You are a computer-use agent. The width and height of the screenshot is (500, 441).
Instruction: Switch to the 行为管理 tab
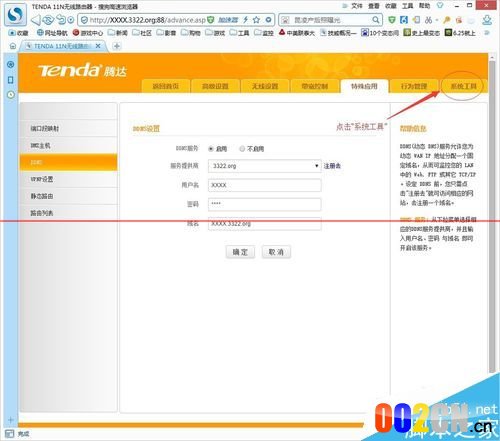[414, 86]
